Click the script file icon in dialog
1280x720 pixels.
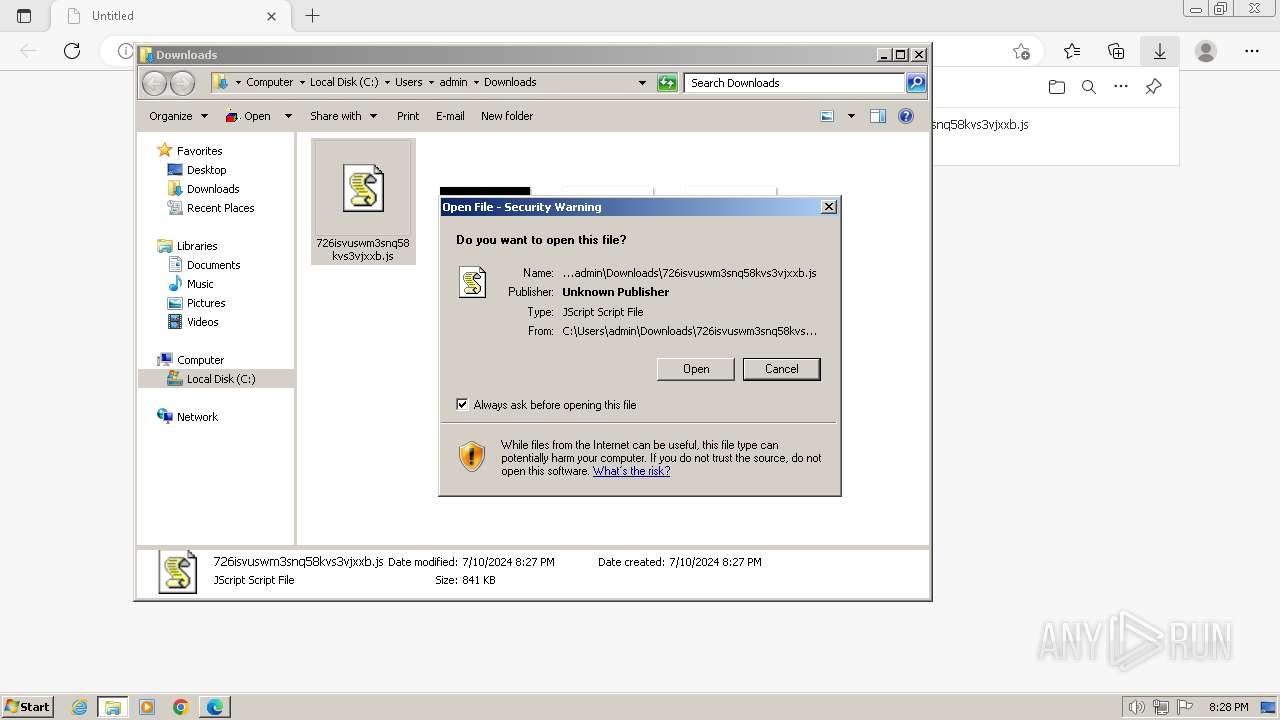click(472, 282)
